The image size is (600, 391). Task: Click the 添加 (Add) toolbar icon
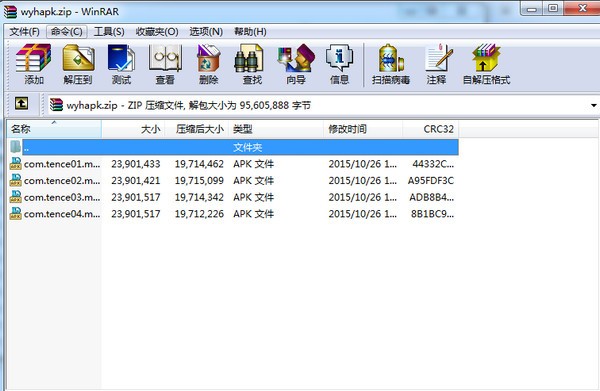(x=33, y=58)
